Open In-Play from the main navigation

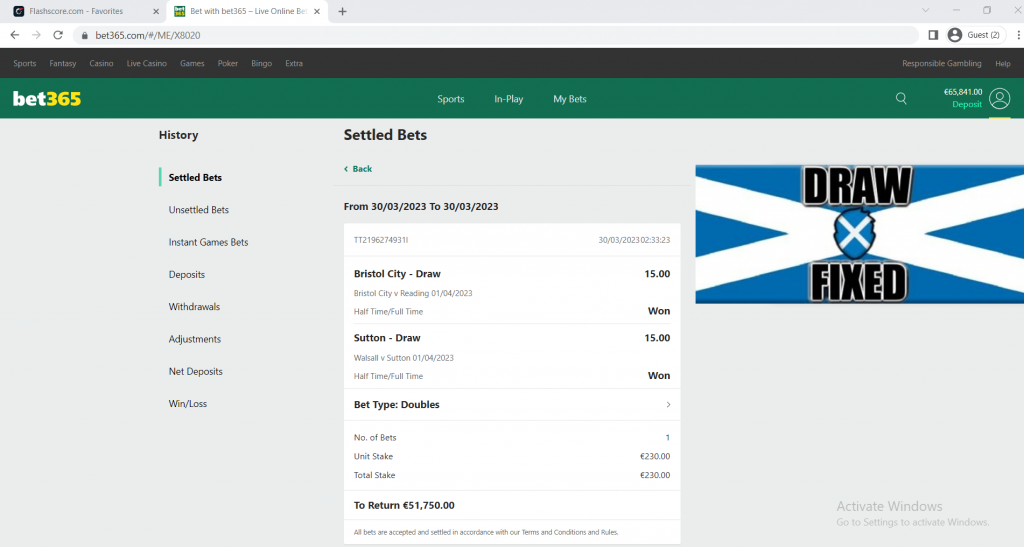(508, 99)
